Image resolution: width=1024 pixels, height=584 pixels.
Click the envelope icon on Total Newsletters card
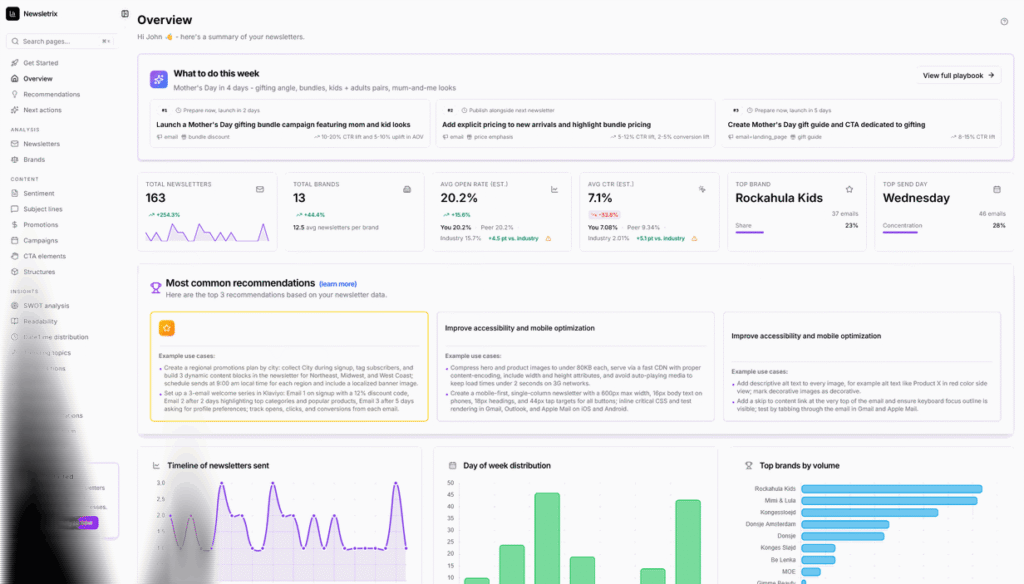pyautogui.click(x=260, y=189)
